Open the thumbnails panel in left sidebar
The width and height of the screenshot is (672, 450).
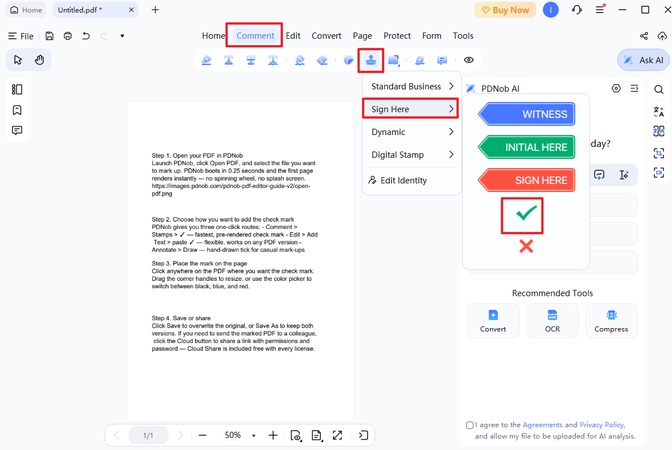tap(17, 90)
